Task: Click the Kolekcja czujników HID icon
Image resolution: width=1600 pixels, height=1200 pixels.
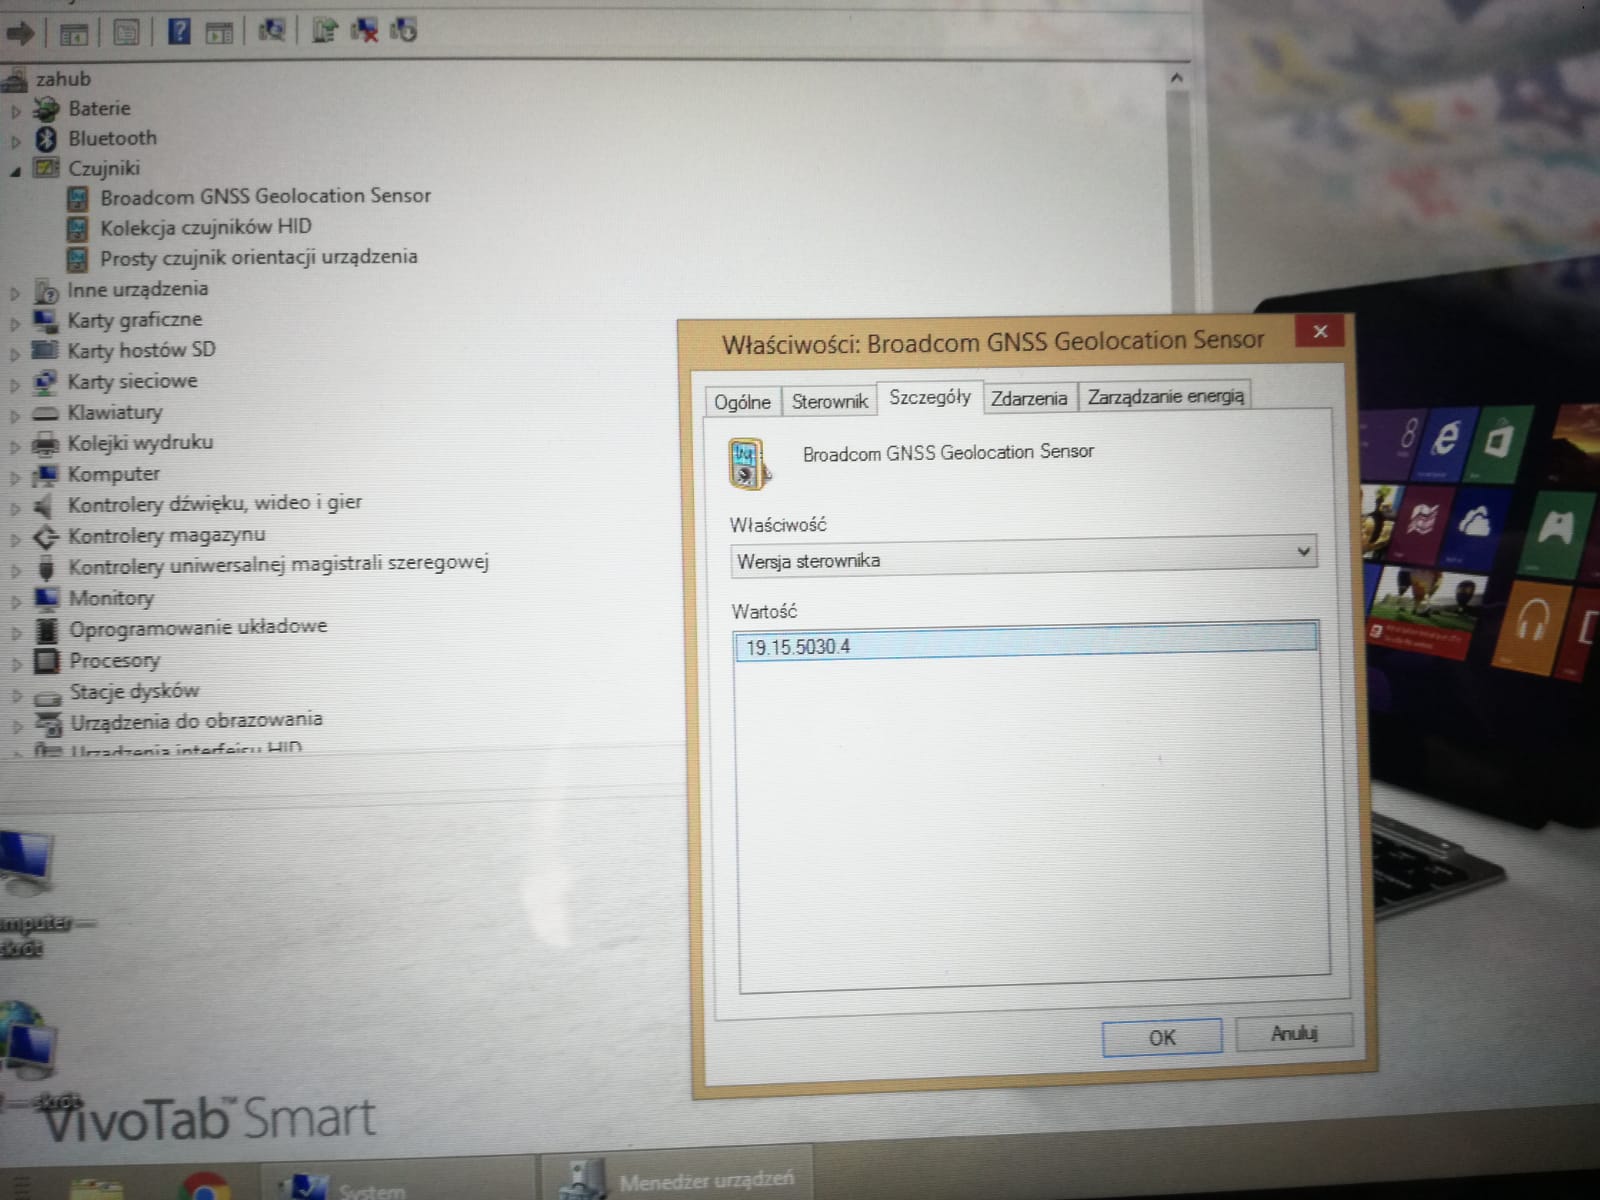Action: point(77,229)
